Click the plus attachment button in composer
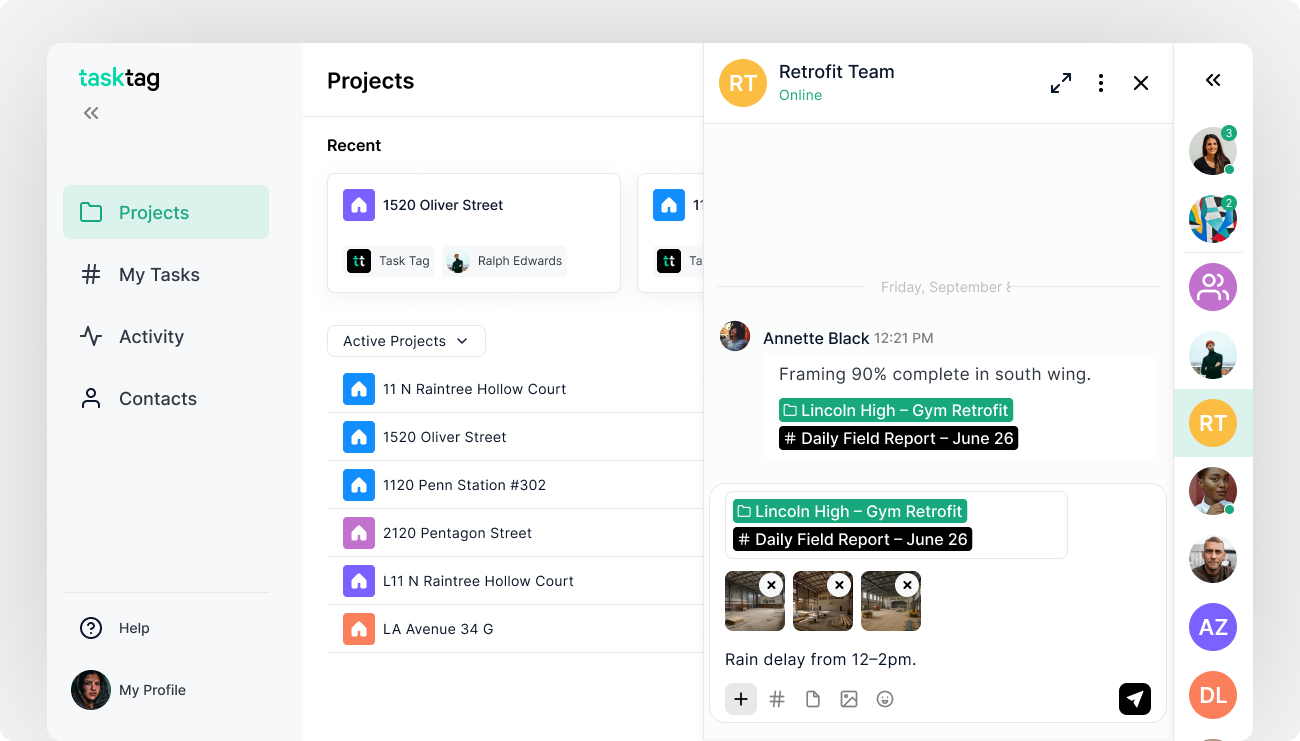 pos(741,699)
